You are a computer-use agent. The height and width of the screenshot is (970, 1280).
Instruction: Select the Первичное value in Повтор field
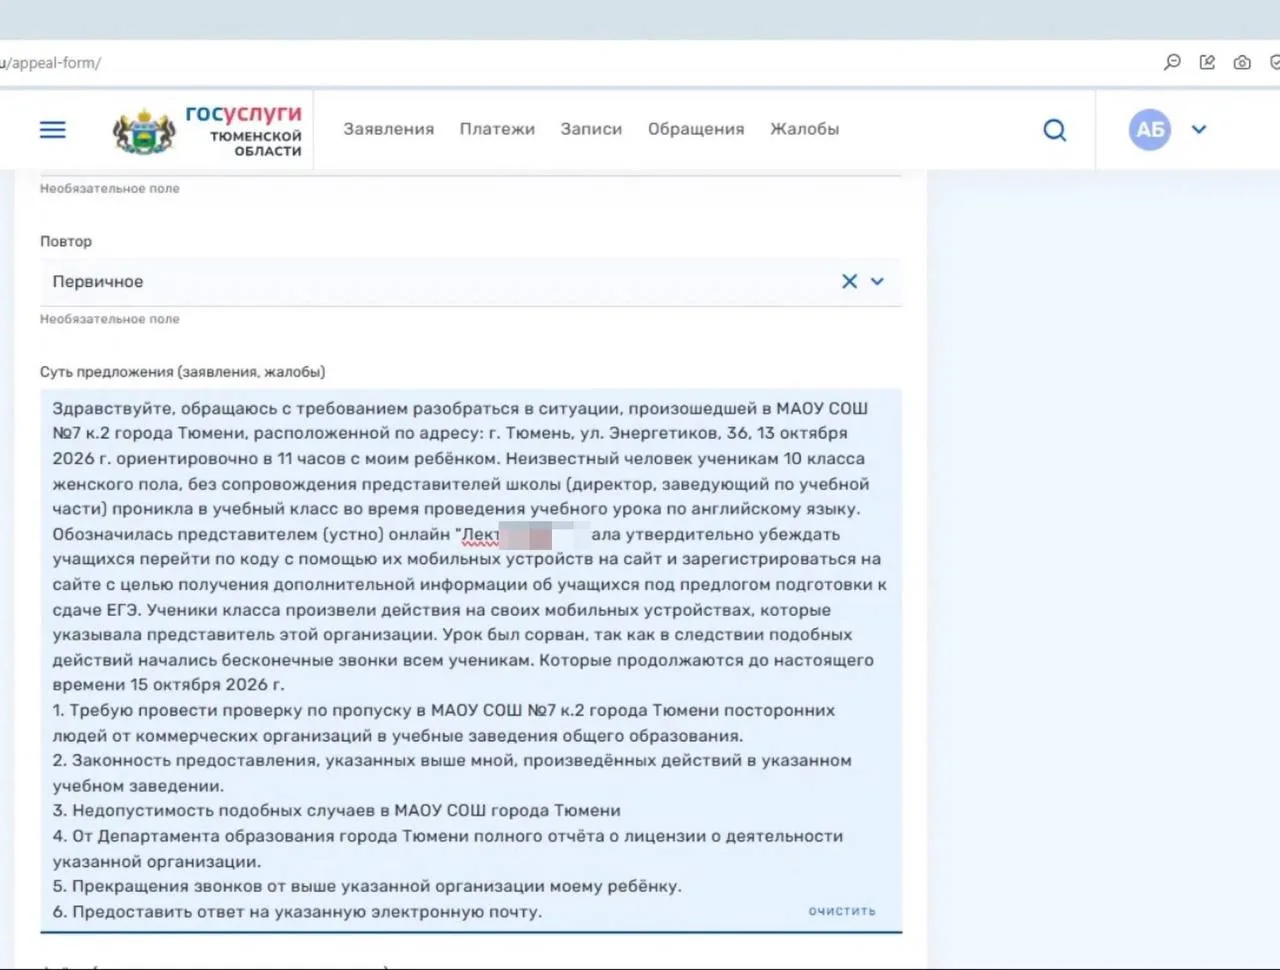[x=98, y=282]
